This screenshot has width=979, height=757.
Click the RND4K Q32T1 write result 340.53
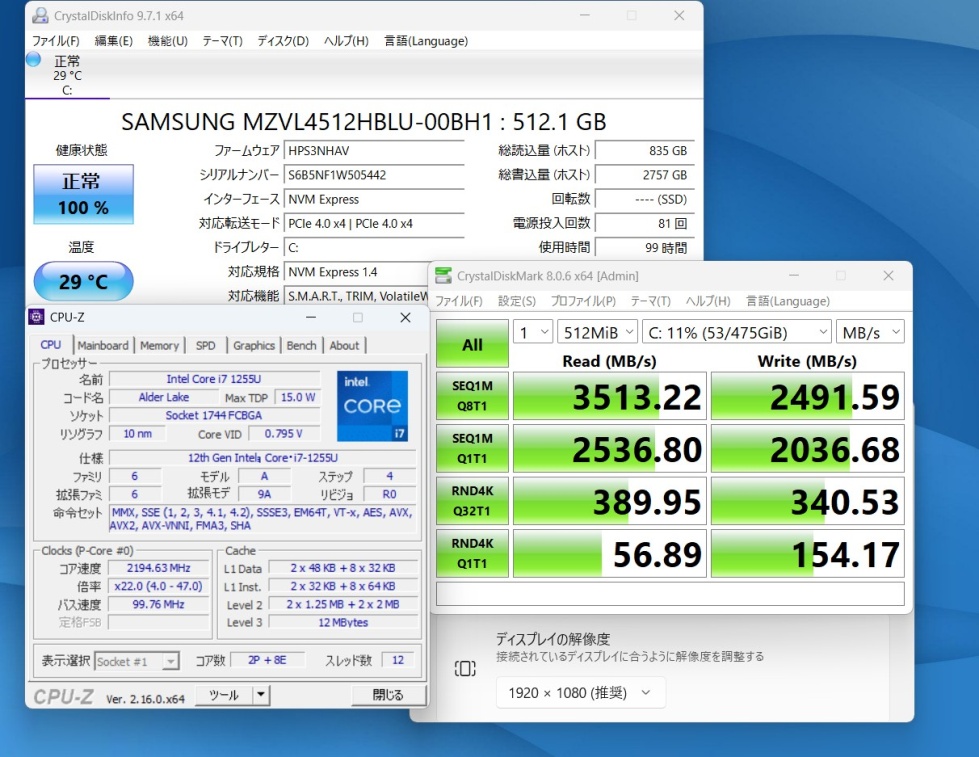[x=808, y=501]
